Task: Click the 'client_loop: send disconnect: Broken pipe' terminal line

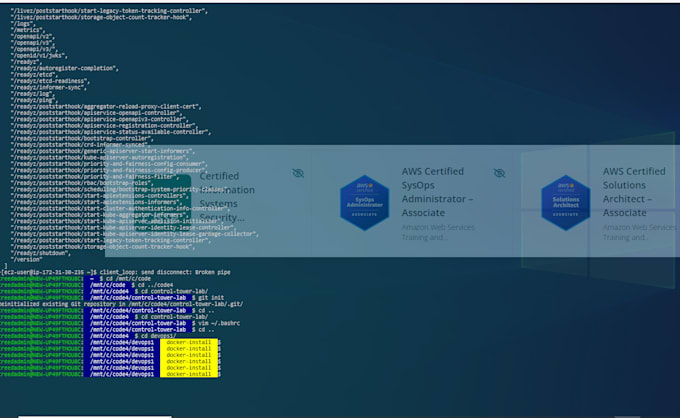Action: click(167, 272)
